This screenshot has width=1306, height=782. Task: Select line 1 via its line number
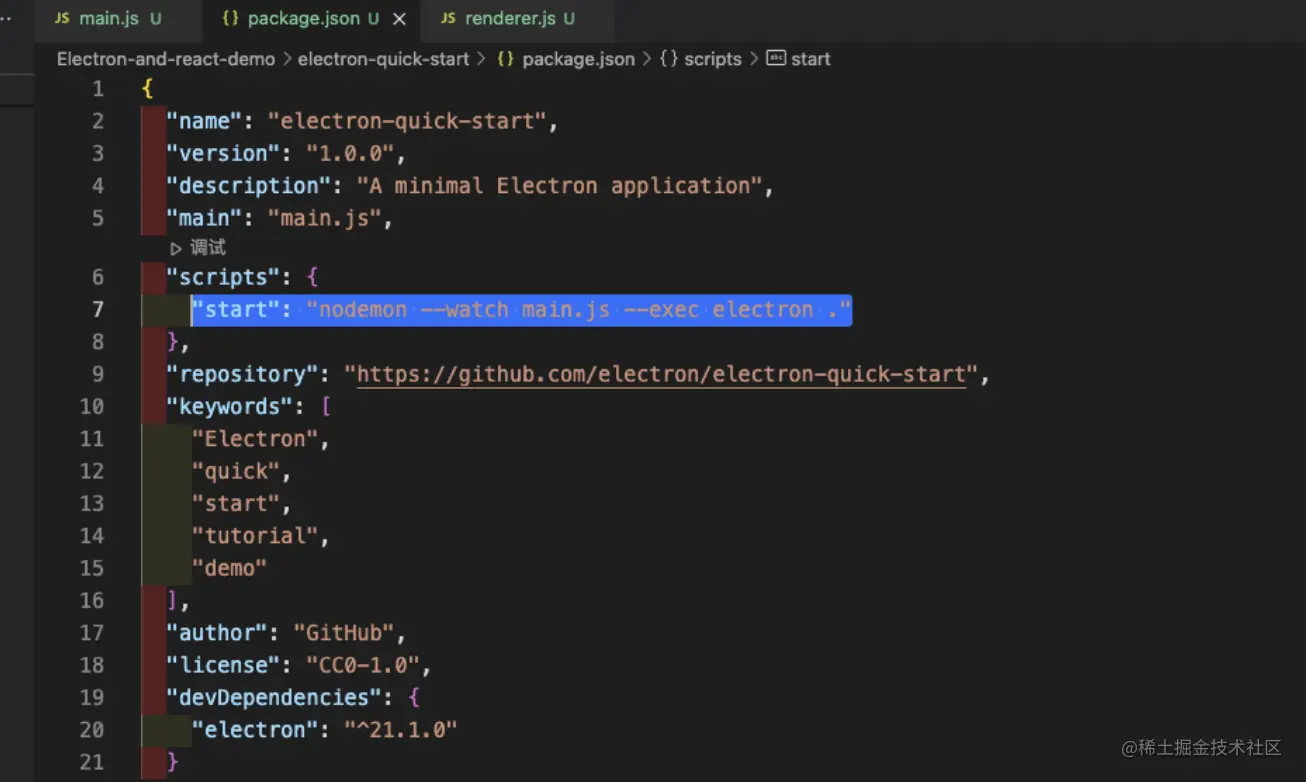[x=97, y=89]
